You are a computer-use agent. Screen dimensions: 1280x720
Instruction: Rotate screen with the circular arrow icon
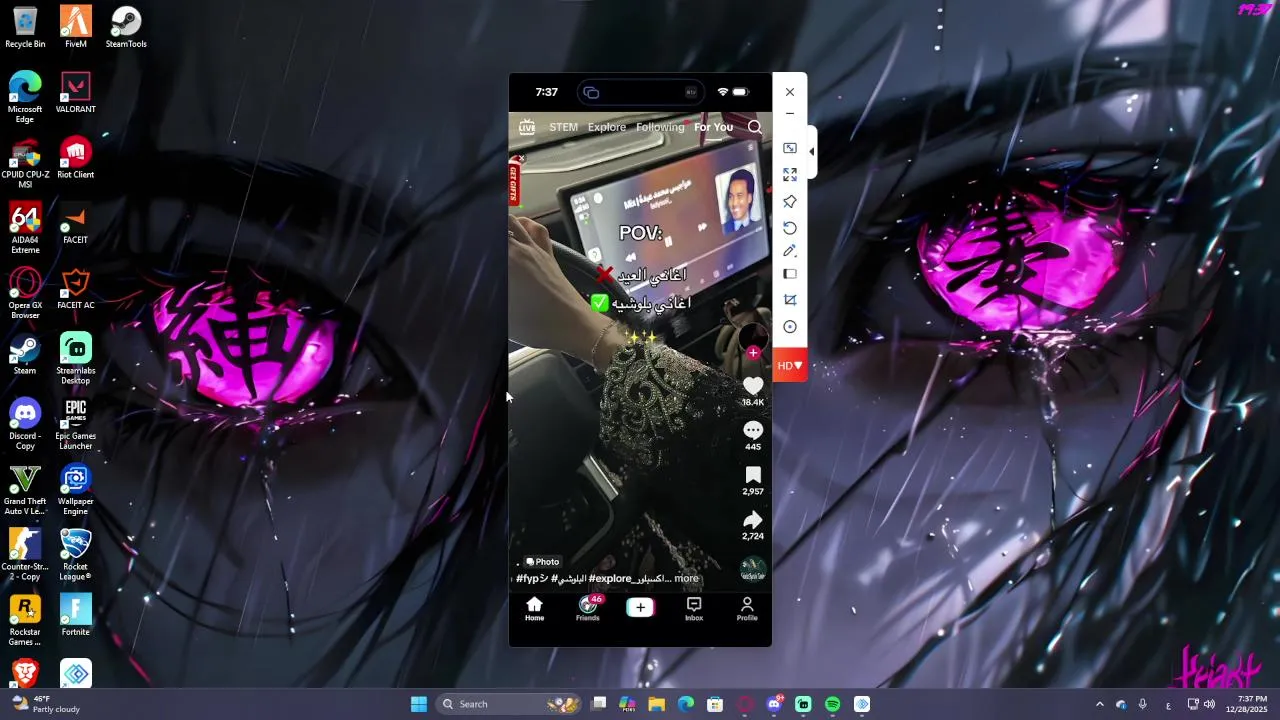(790, 227)
